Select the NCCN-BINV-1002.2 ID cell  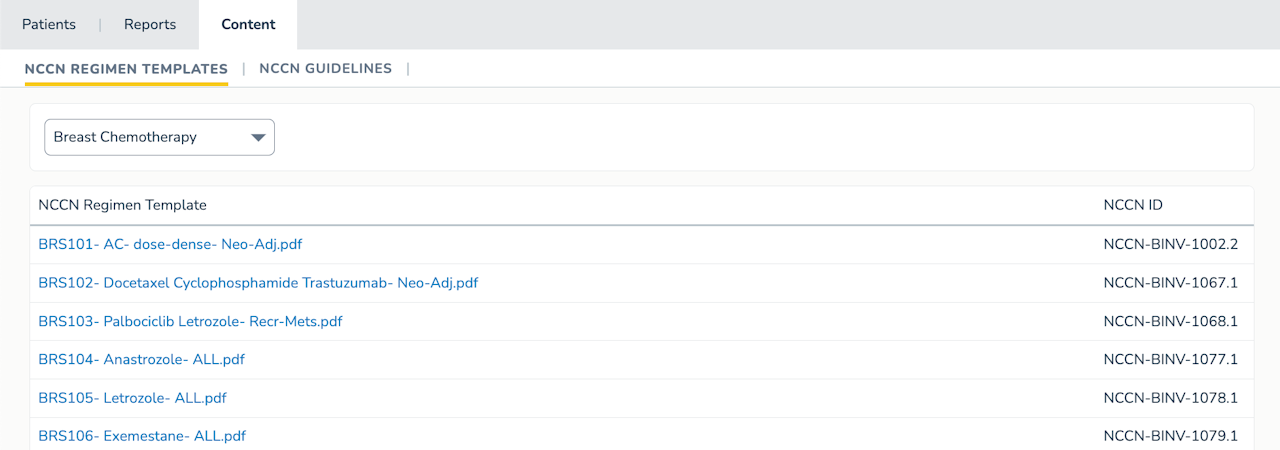point(1170,244)
